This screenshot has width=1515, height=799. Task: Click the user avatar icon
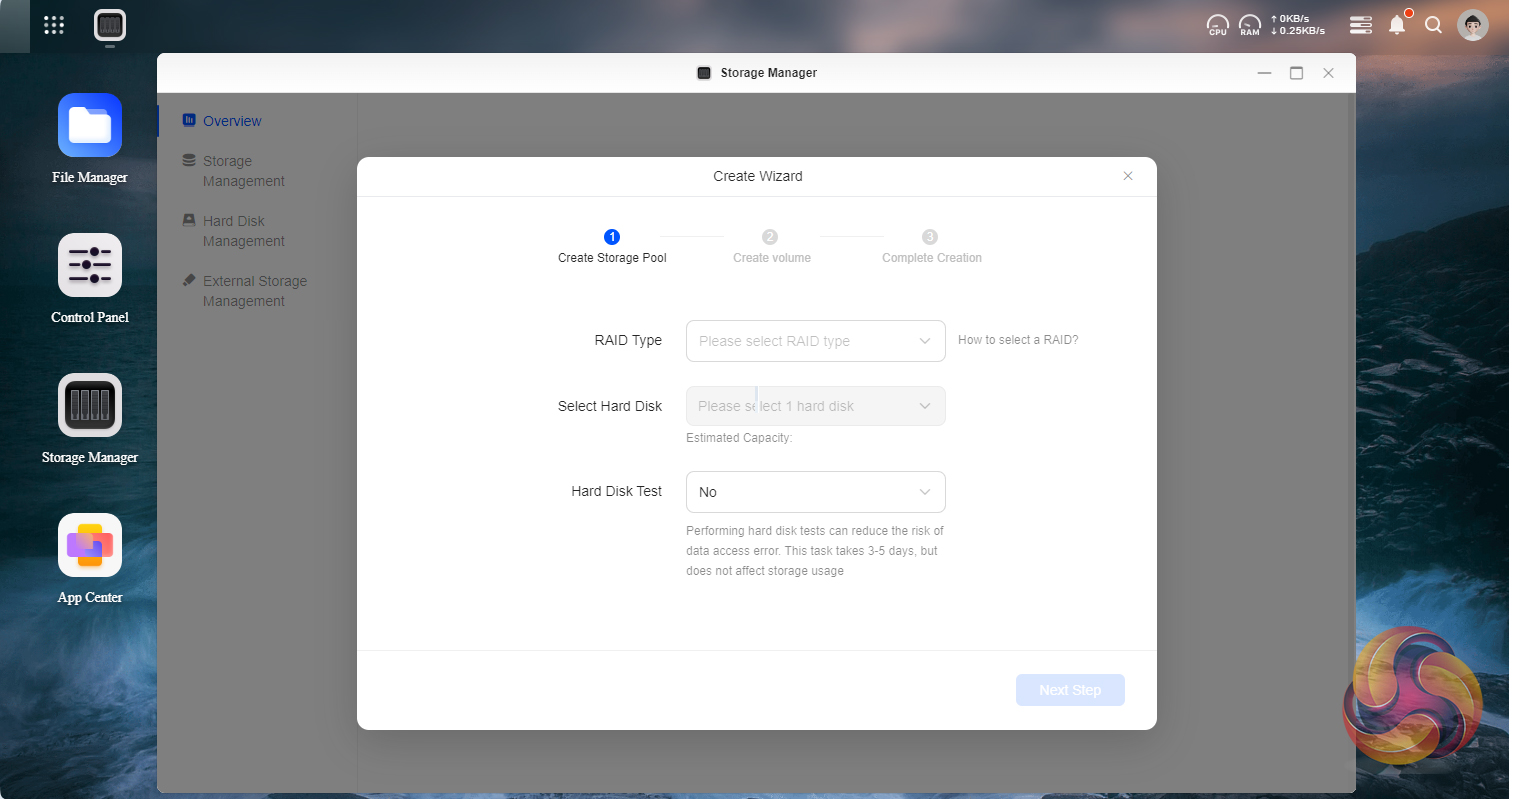pos(1472,25)
